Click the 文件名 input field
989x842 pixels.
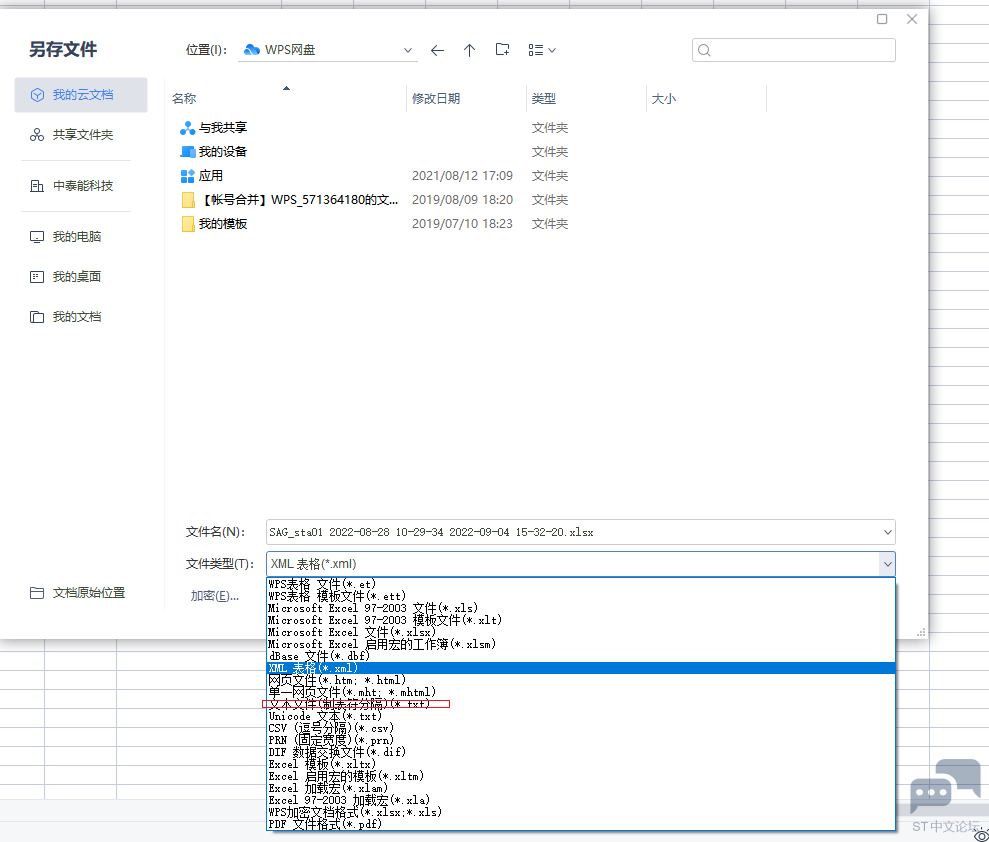[x=573, y=532]
